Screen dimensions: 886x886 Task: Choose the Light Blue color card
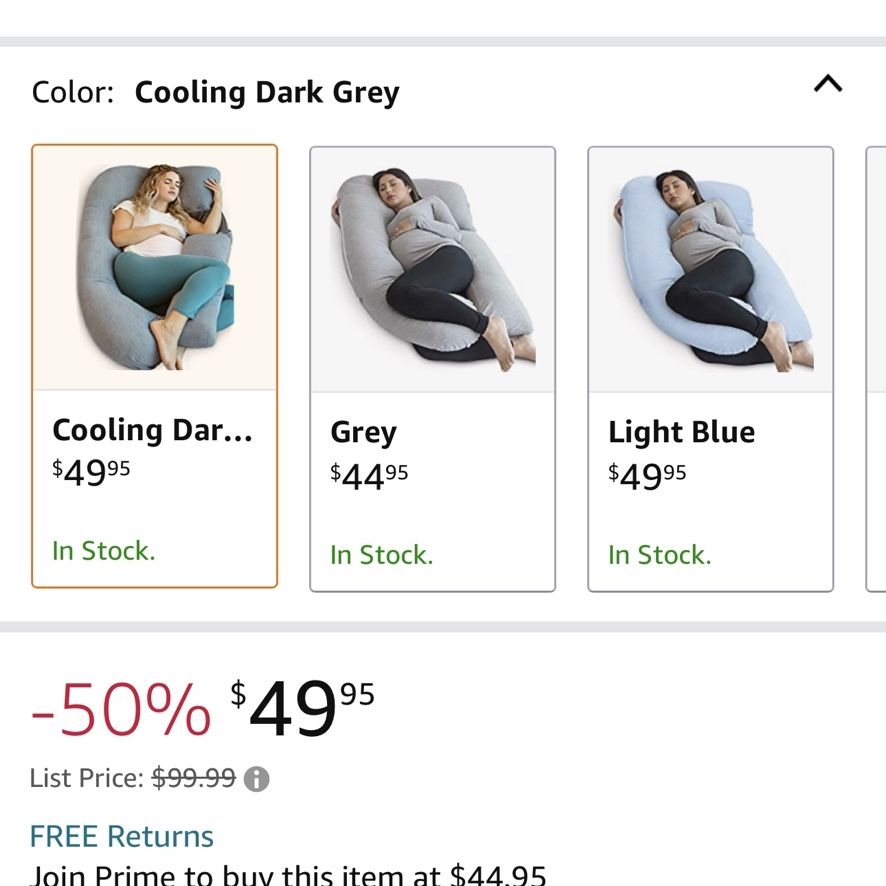point(710,369)
